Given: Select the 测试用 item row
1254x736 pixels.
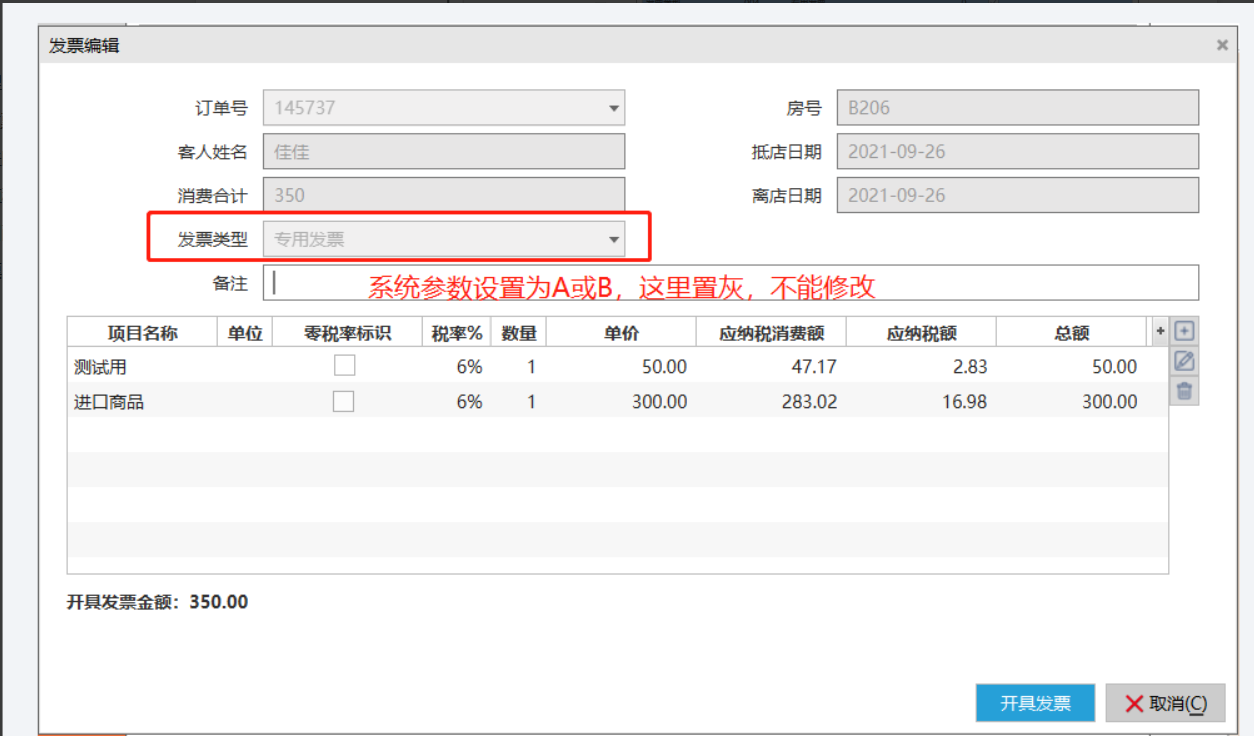Looking at the screenshot, I should (x=100, y=367).
